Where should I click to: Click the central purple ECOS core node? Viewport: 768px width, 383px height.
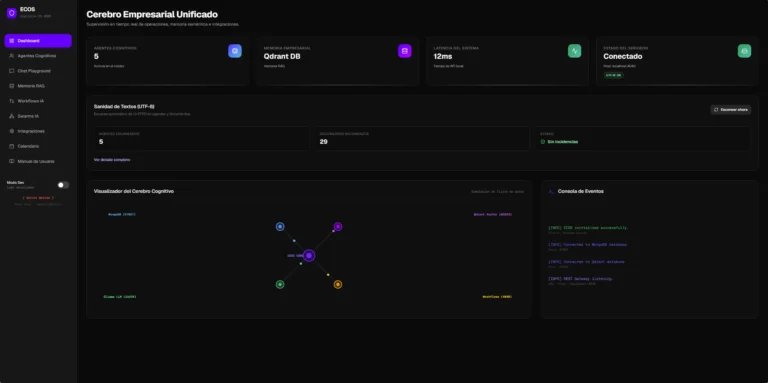[309, 256]
